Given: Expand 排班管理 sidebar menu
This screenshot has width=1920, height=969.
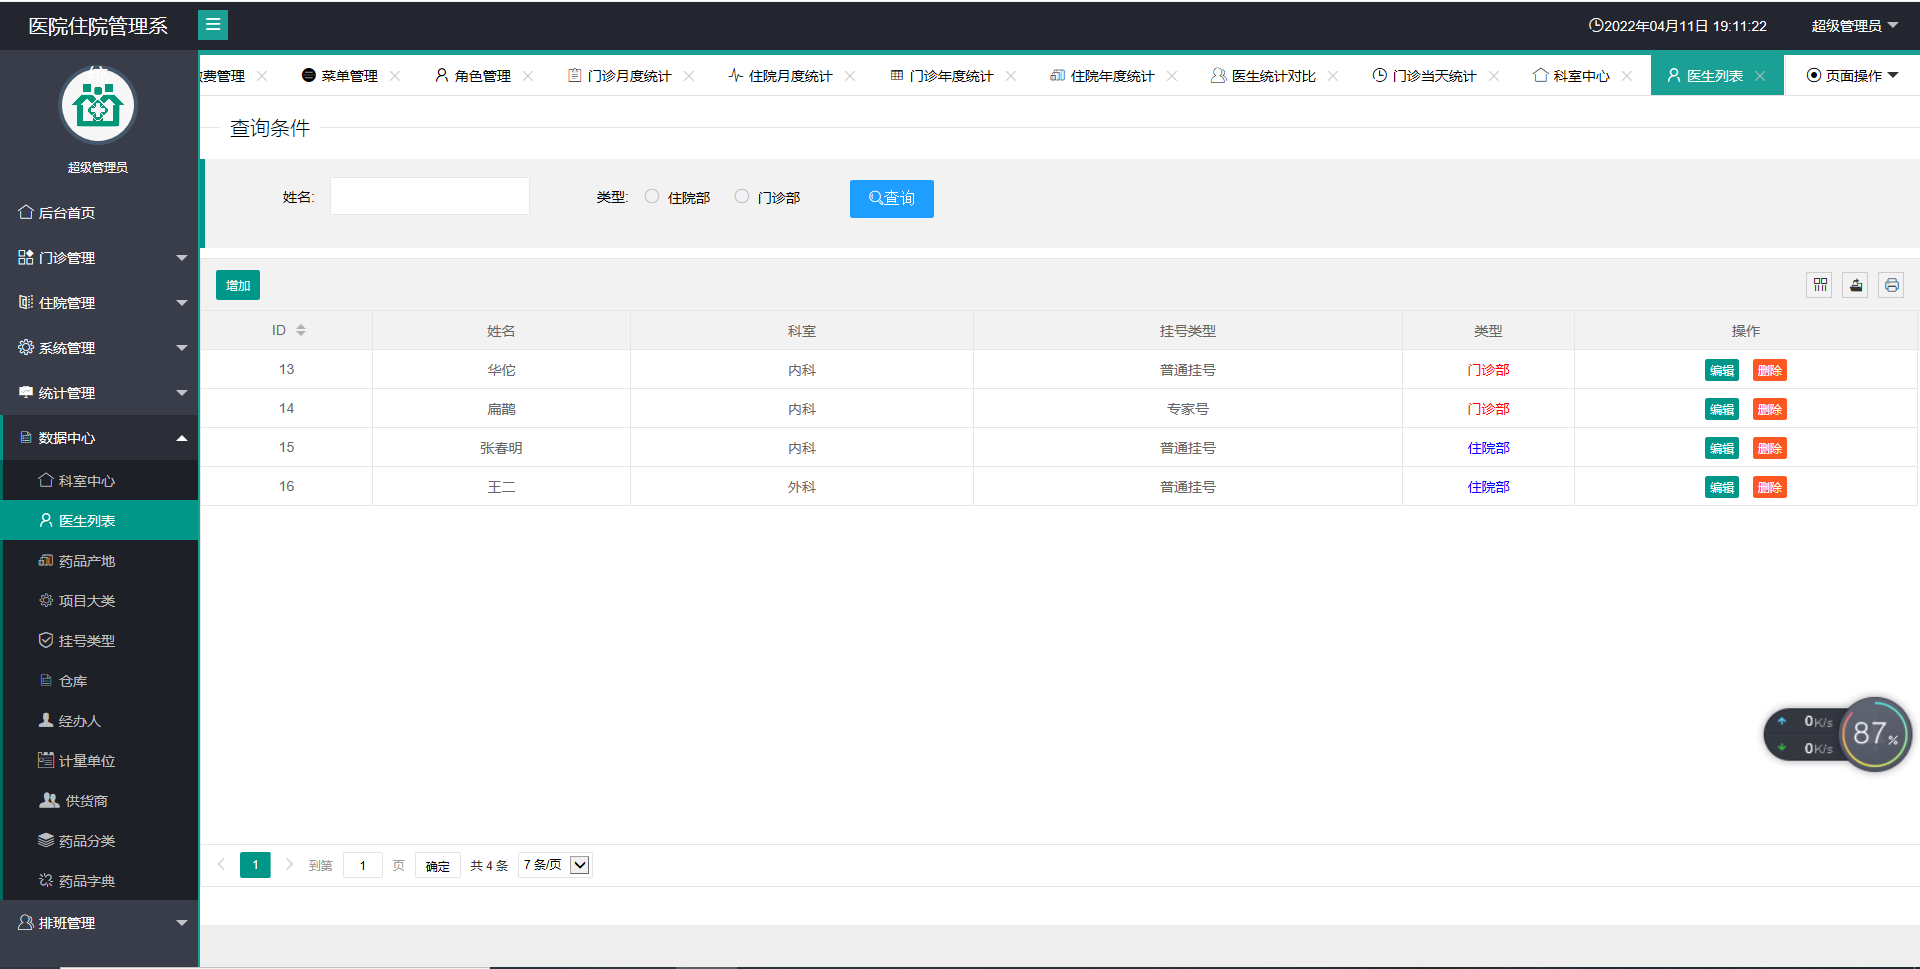Looking at the screenshot, I should (x=99, y=922).
